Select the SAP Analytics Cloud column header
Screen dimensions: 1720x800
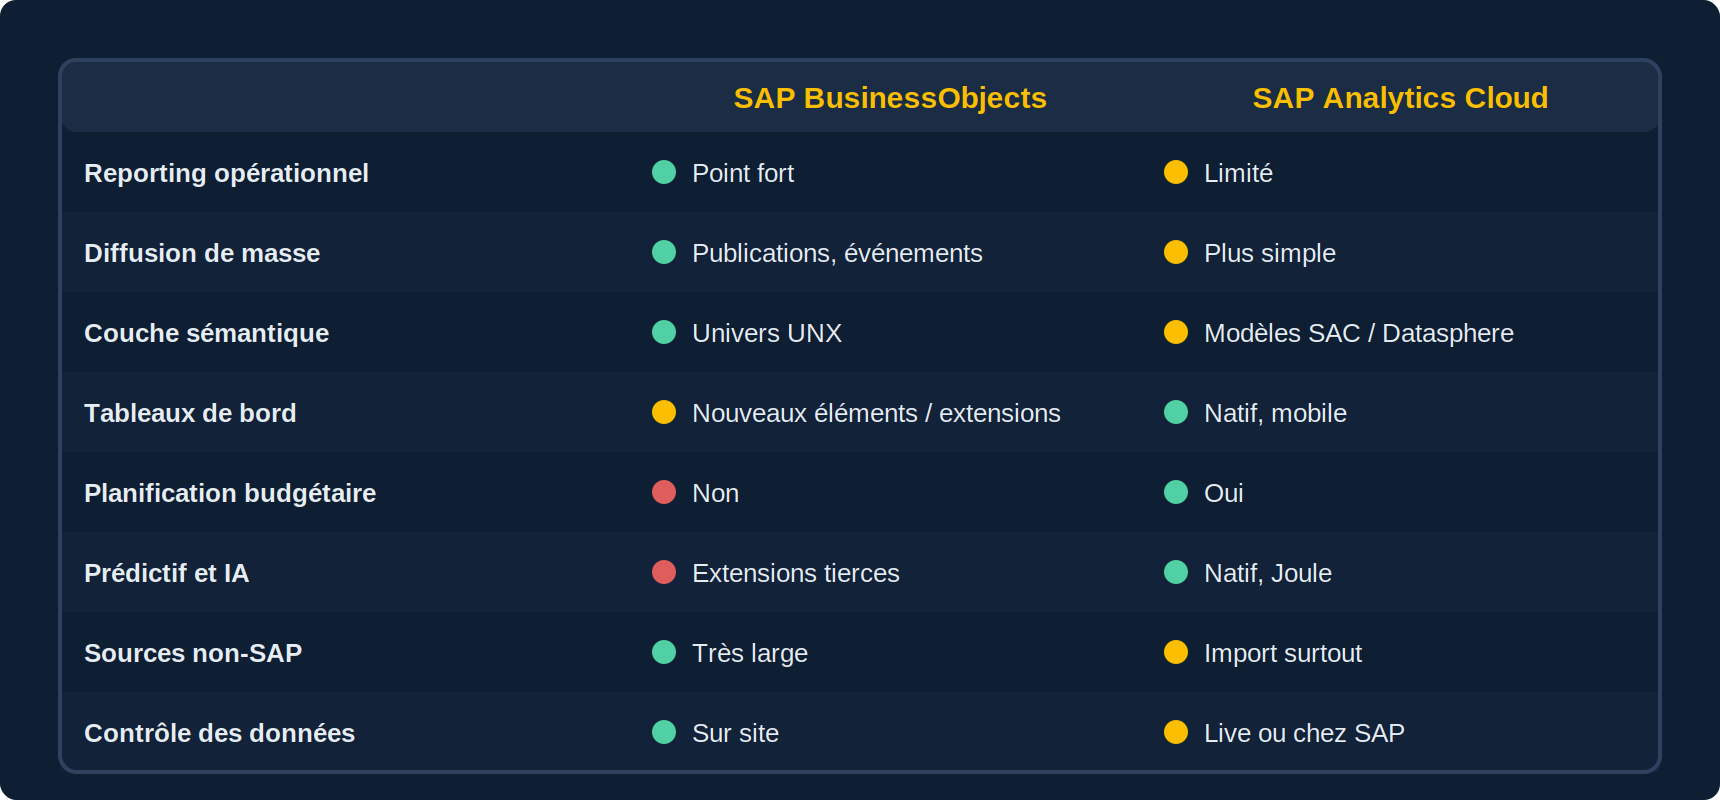click(x=1400, y=98)
